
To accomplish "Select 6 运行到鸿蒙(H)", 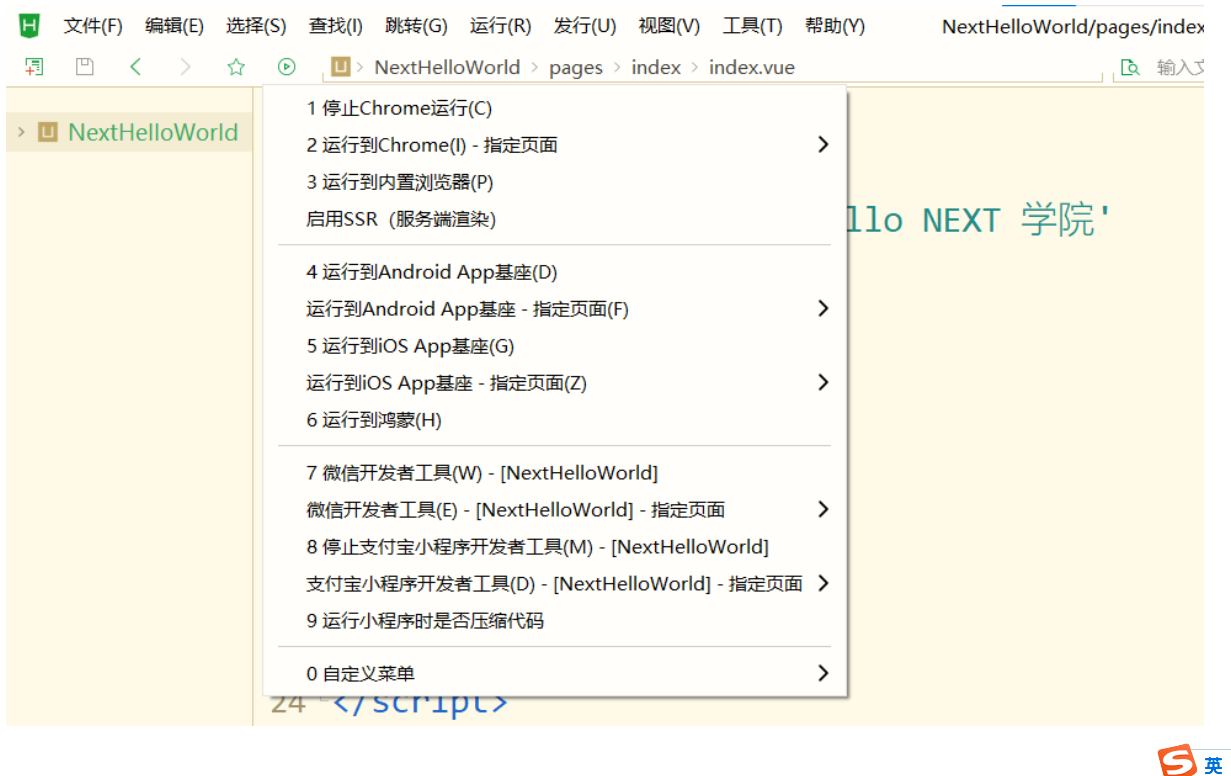I will click(x=555, y=420).
